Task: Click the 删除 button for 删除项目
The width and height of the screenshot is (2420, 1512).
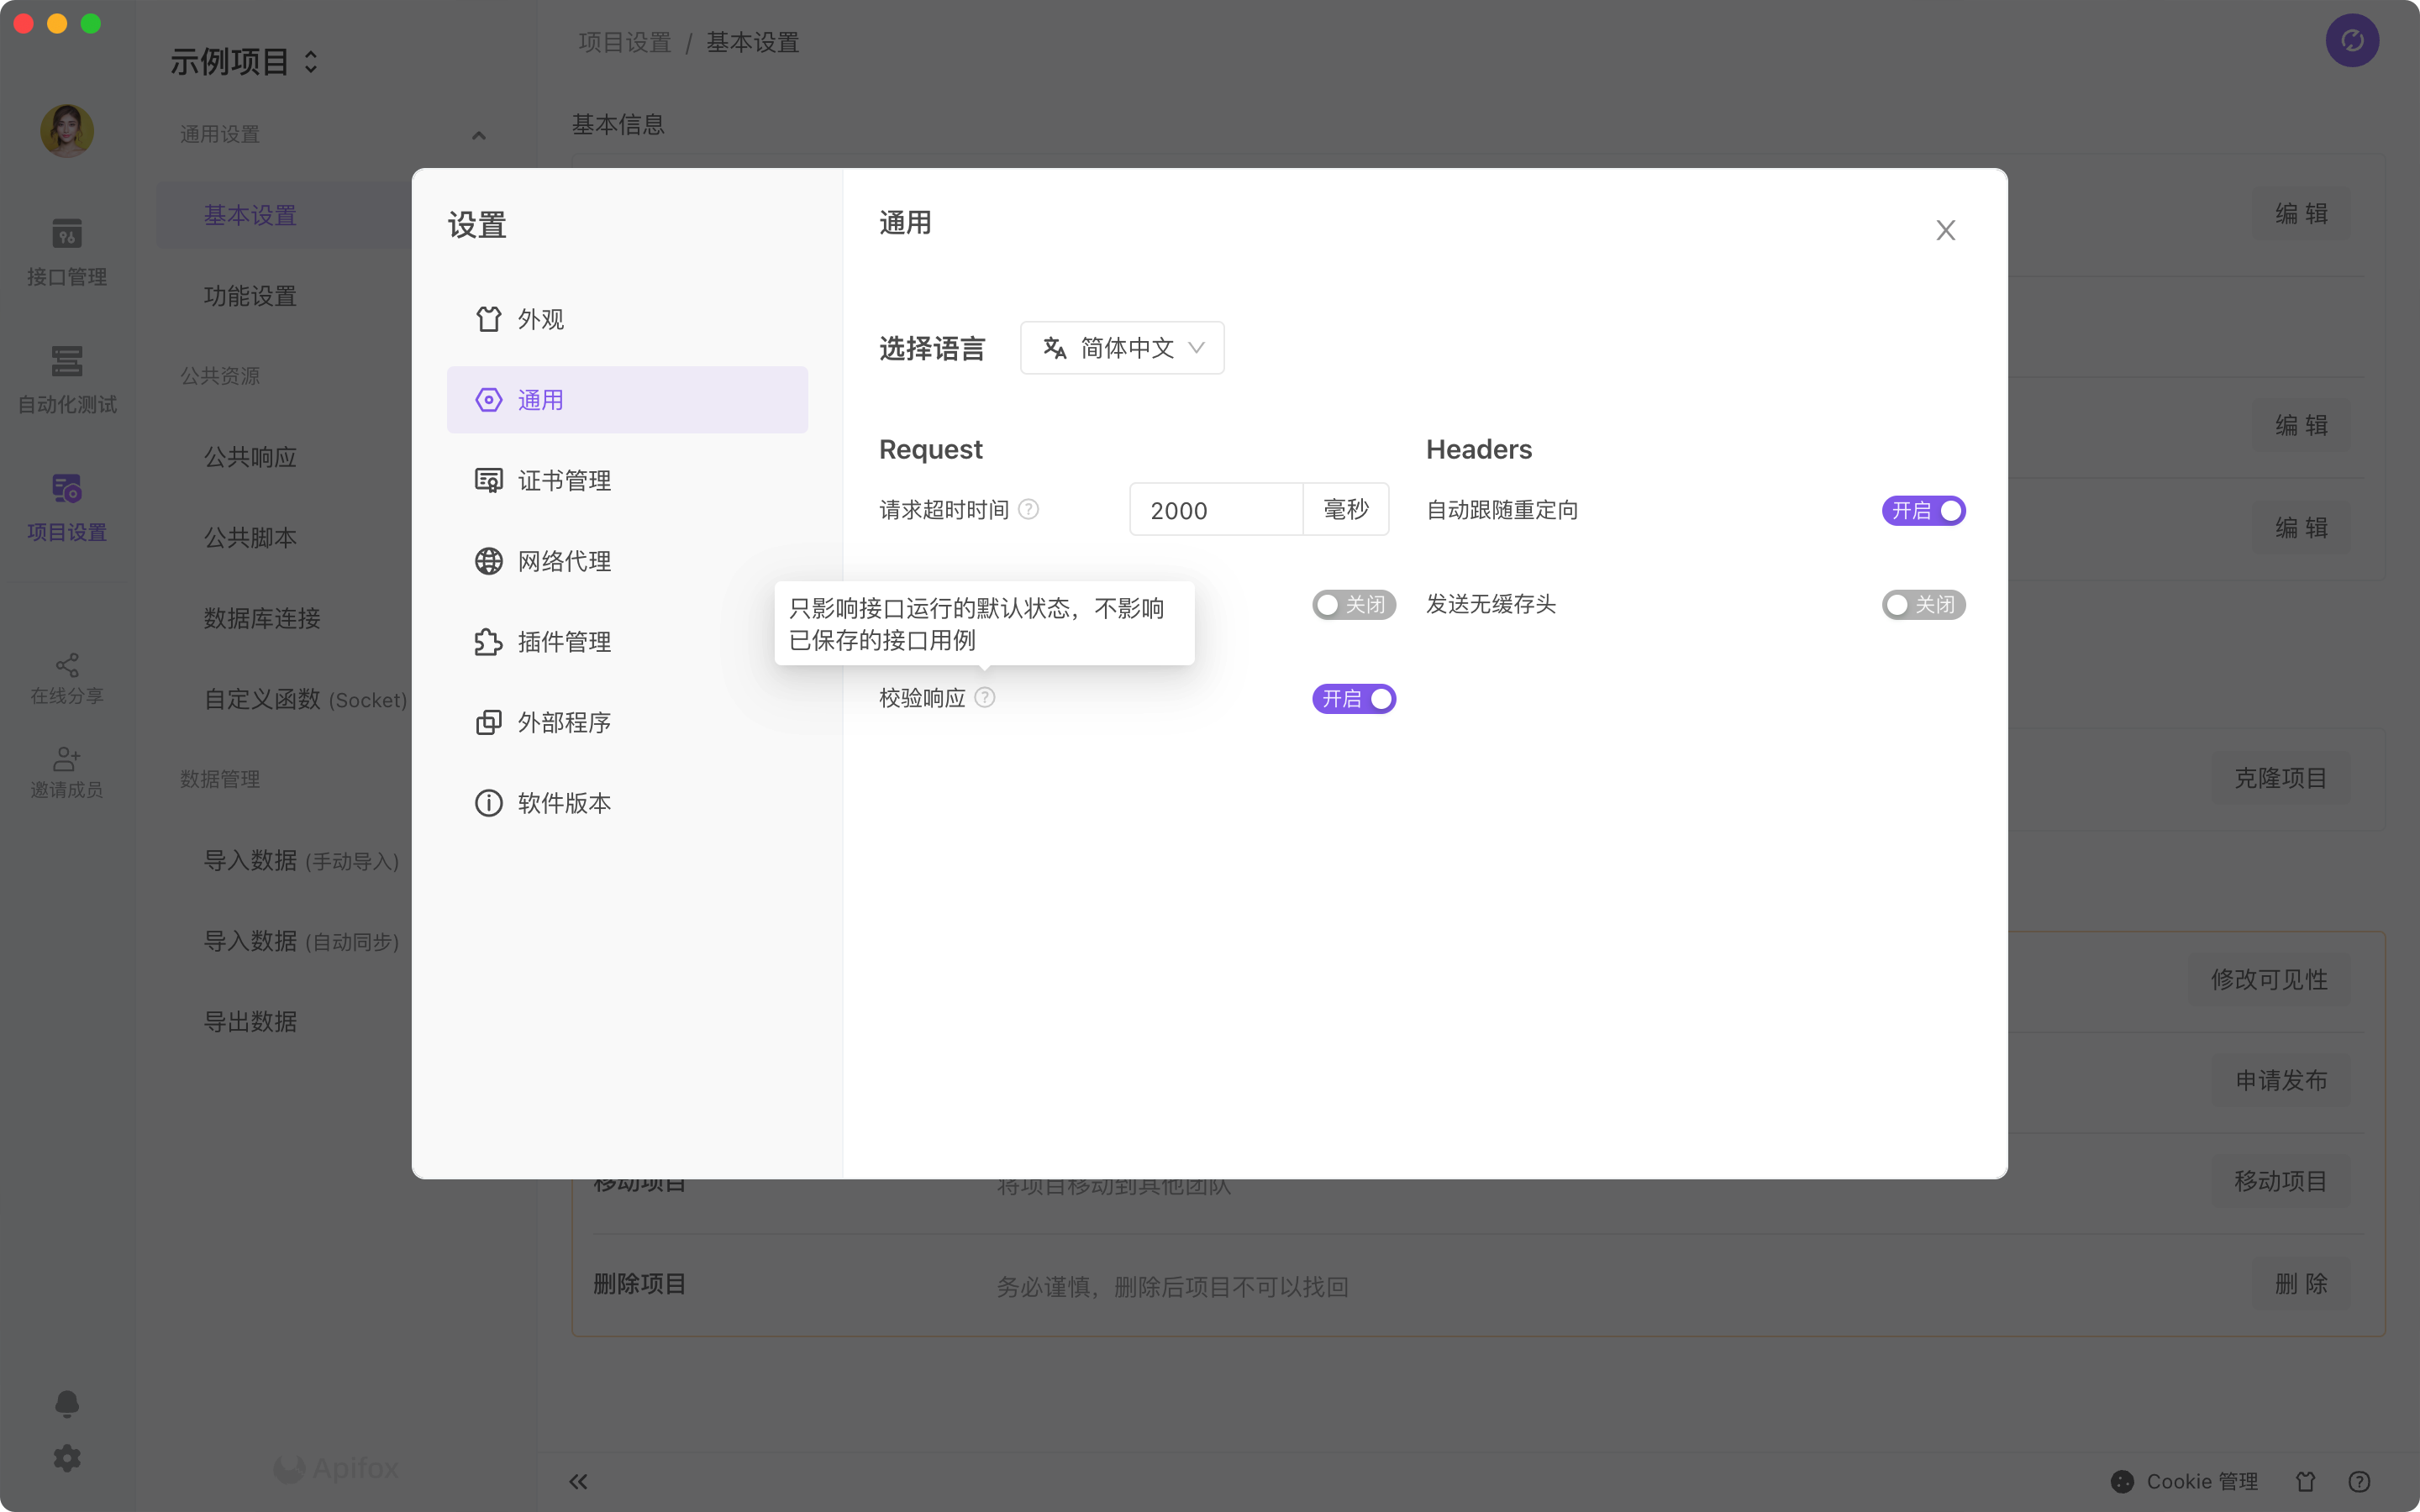Action: 2300,1283
